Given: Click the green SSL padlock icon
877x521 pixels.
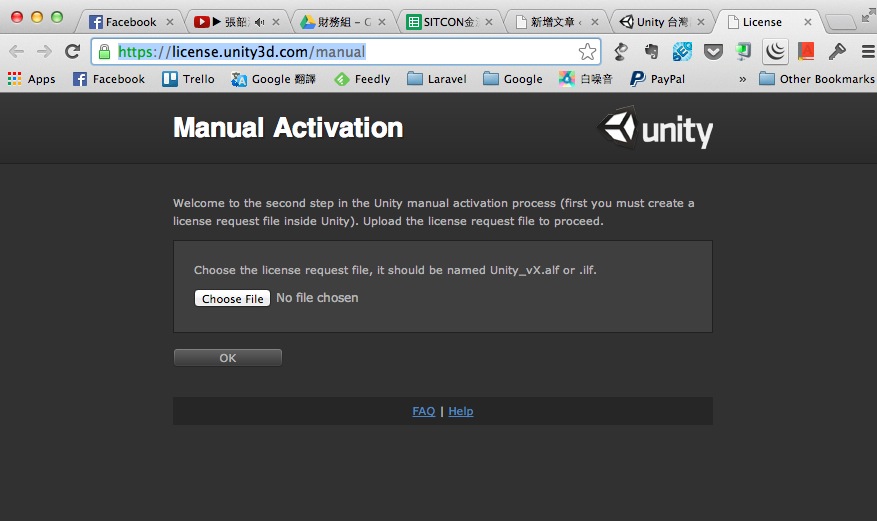Looking at the screenshot, I should (x=104, y=52).
